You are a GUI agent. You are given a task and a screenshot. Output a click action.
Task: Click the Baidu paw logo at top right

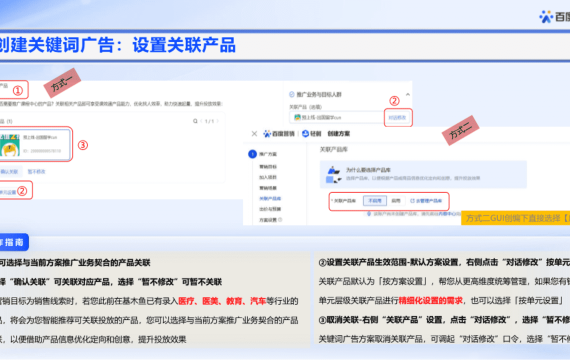pos(546,16)
